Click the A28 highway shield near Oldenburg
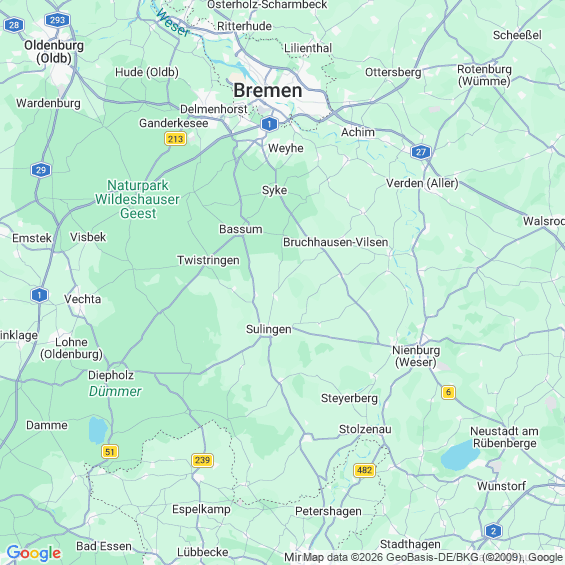The height and width of the screenshot is (565, 565). (14, 25)
